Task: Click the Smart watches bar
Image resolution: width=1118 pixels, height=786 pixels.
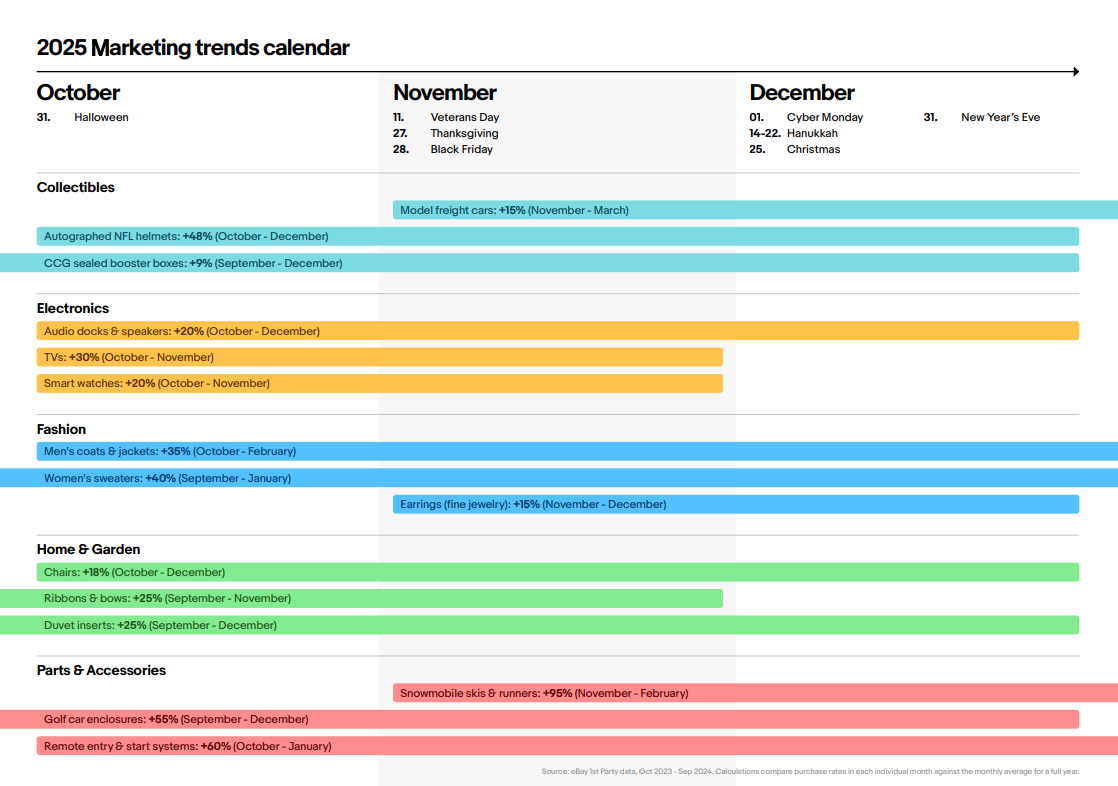Action: point(379,384)
